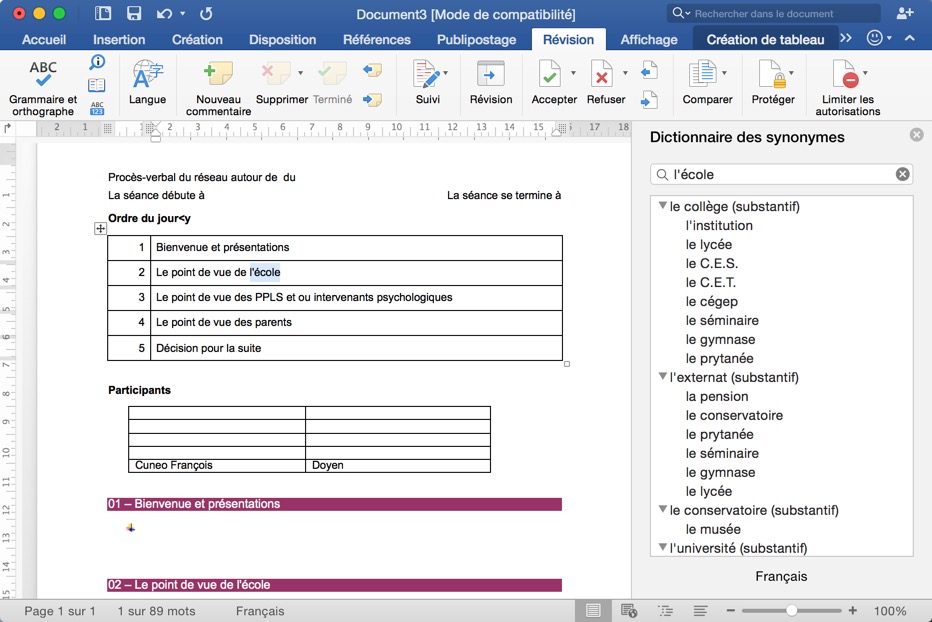This screenshot has height=622, width=932.
Task: Jump to the previous tracked change
Action: [x=649, y=70]
